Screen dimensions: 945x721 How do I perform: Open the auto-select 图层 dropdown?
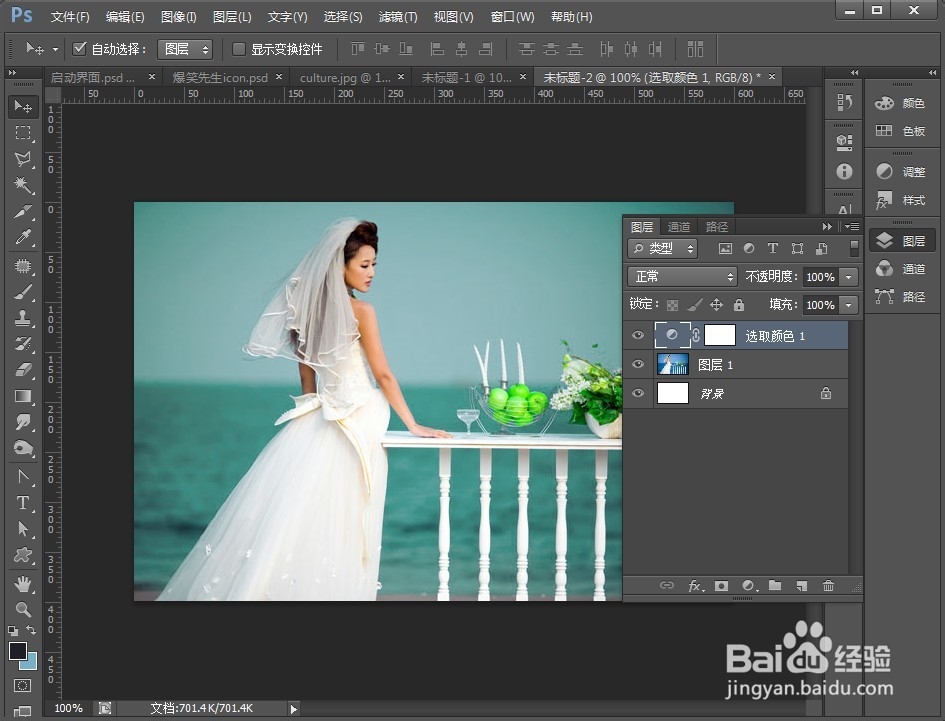185,49
